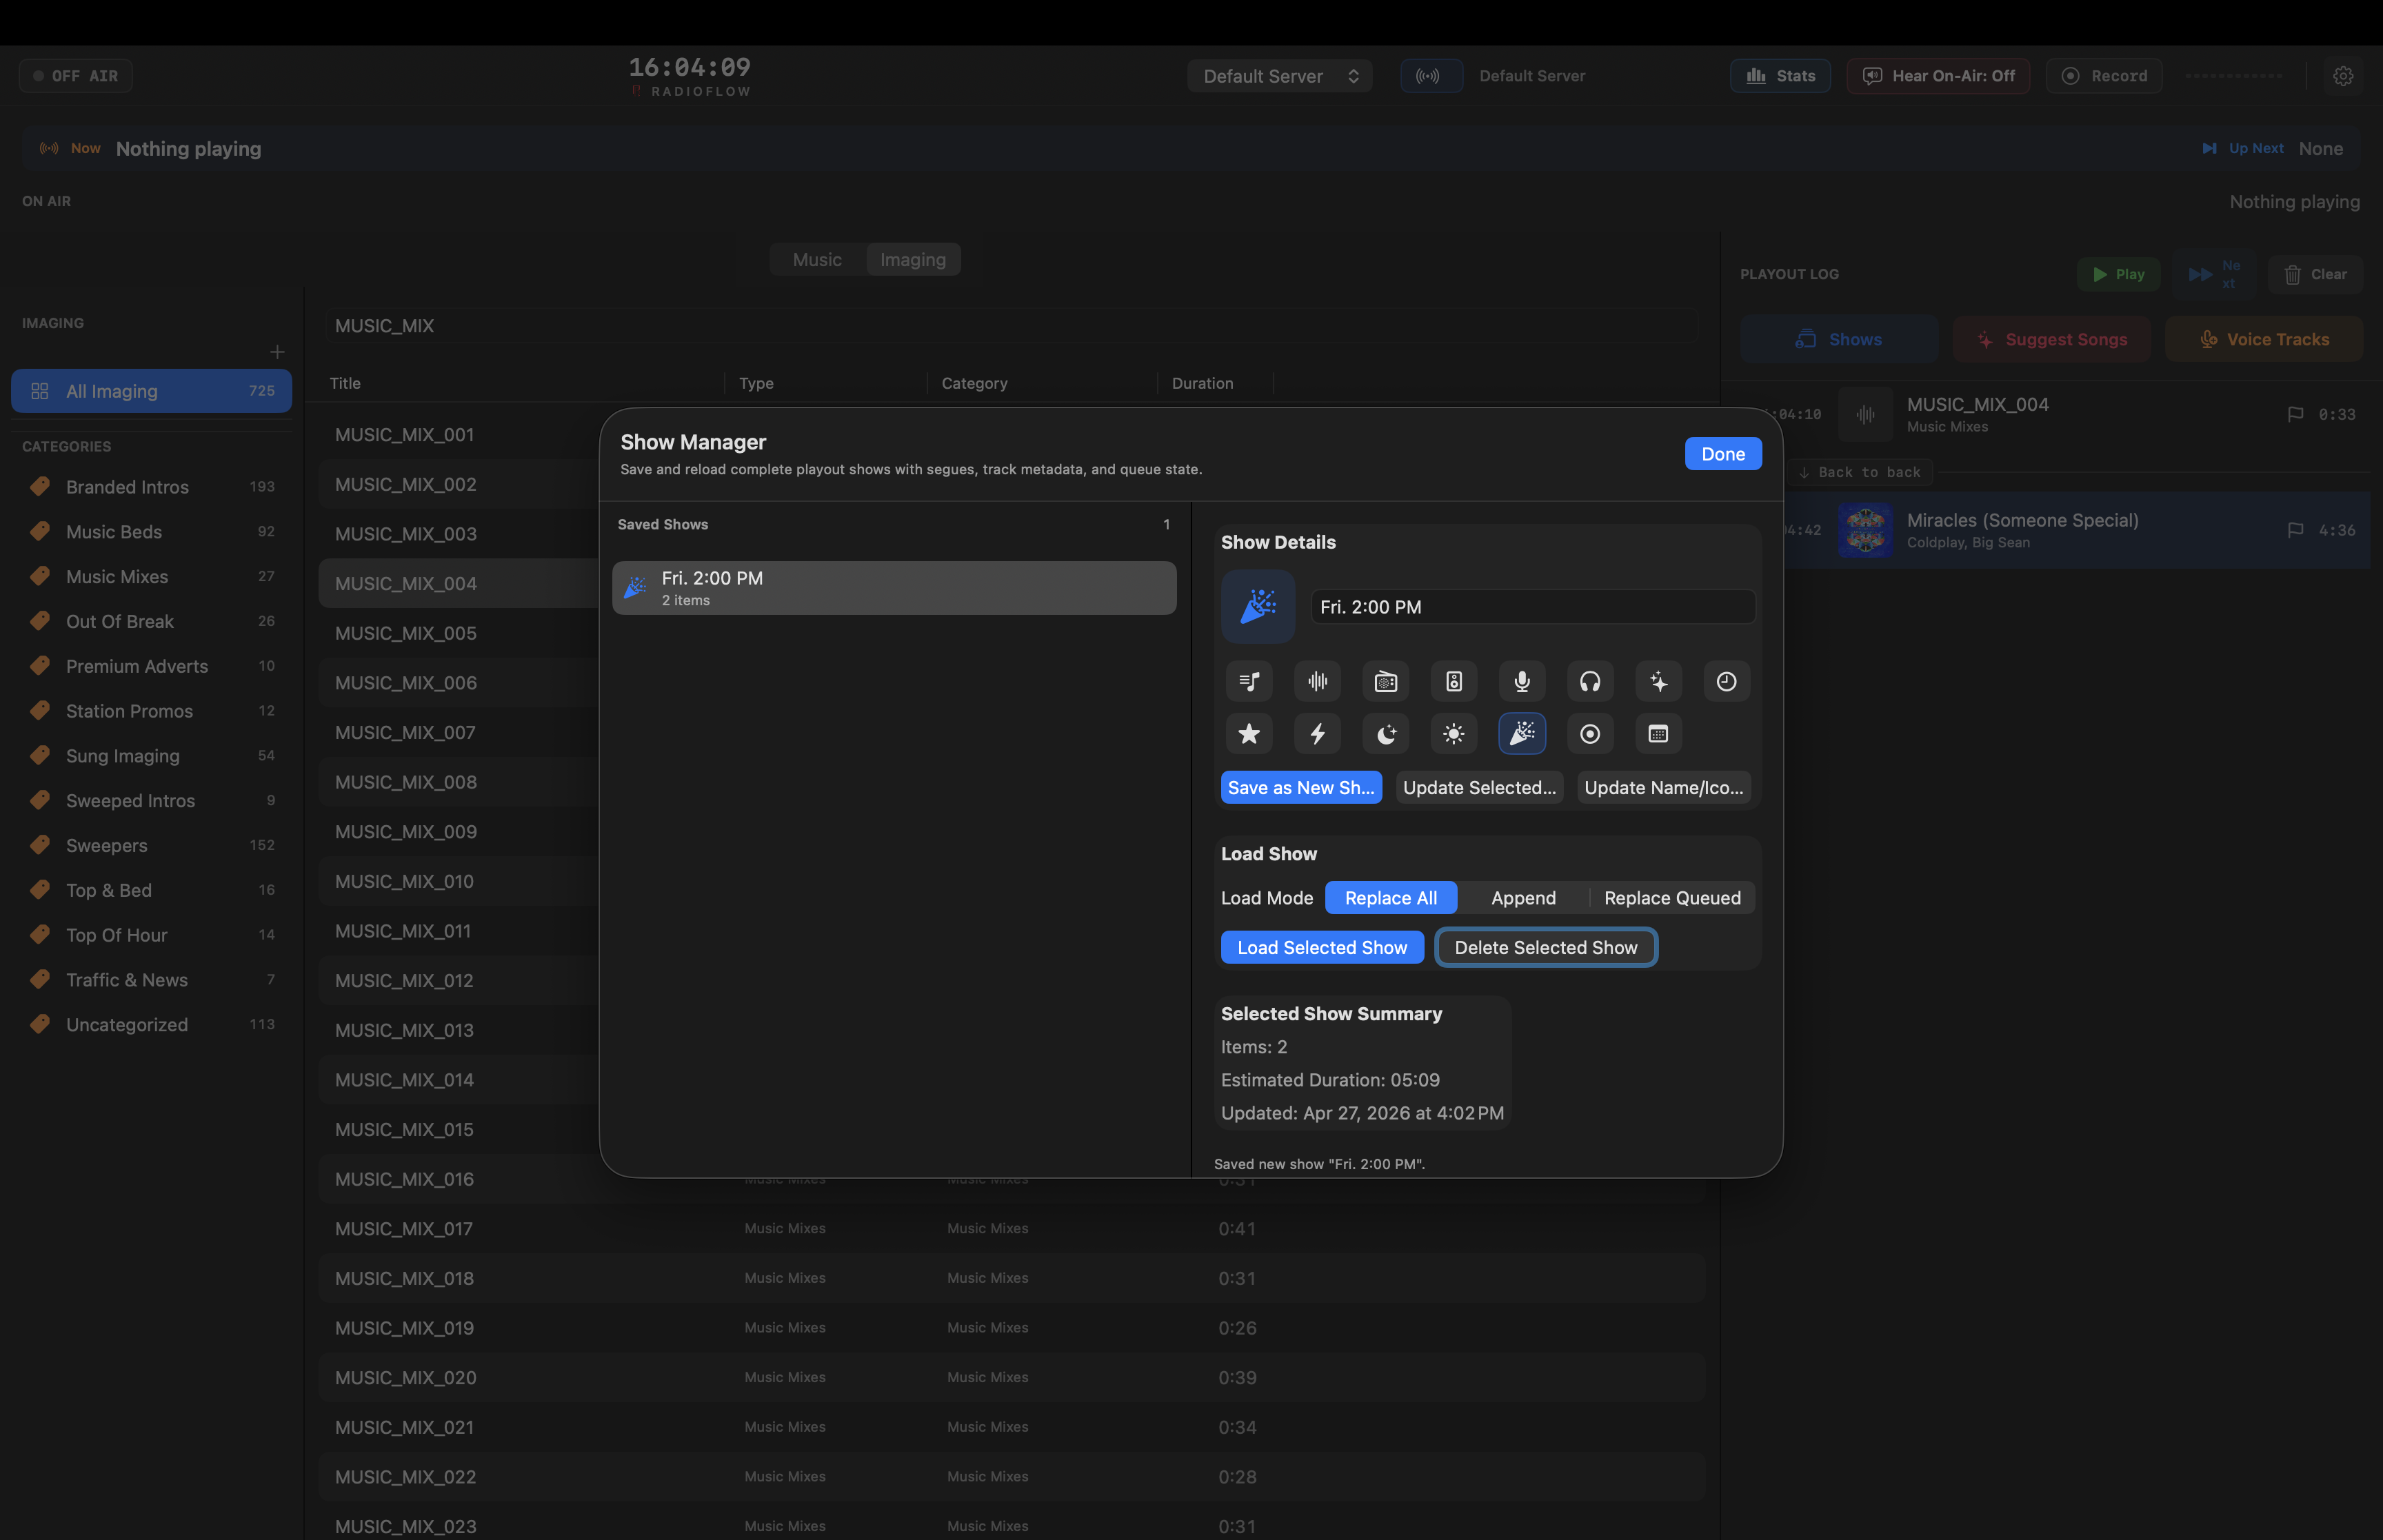Choose the sun show icon
2383x1540 pixels.
click(1454, 734)
